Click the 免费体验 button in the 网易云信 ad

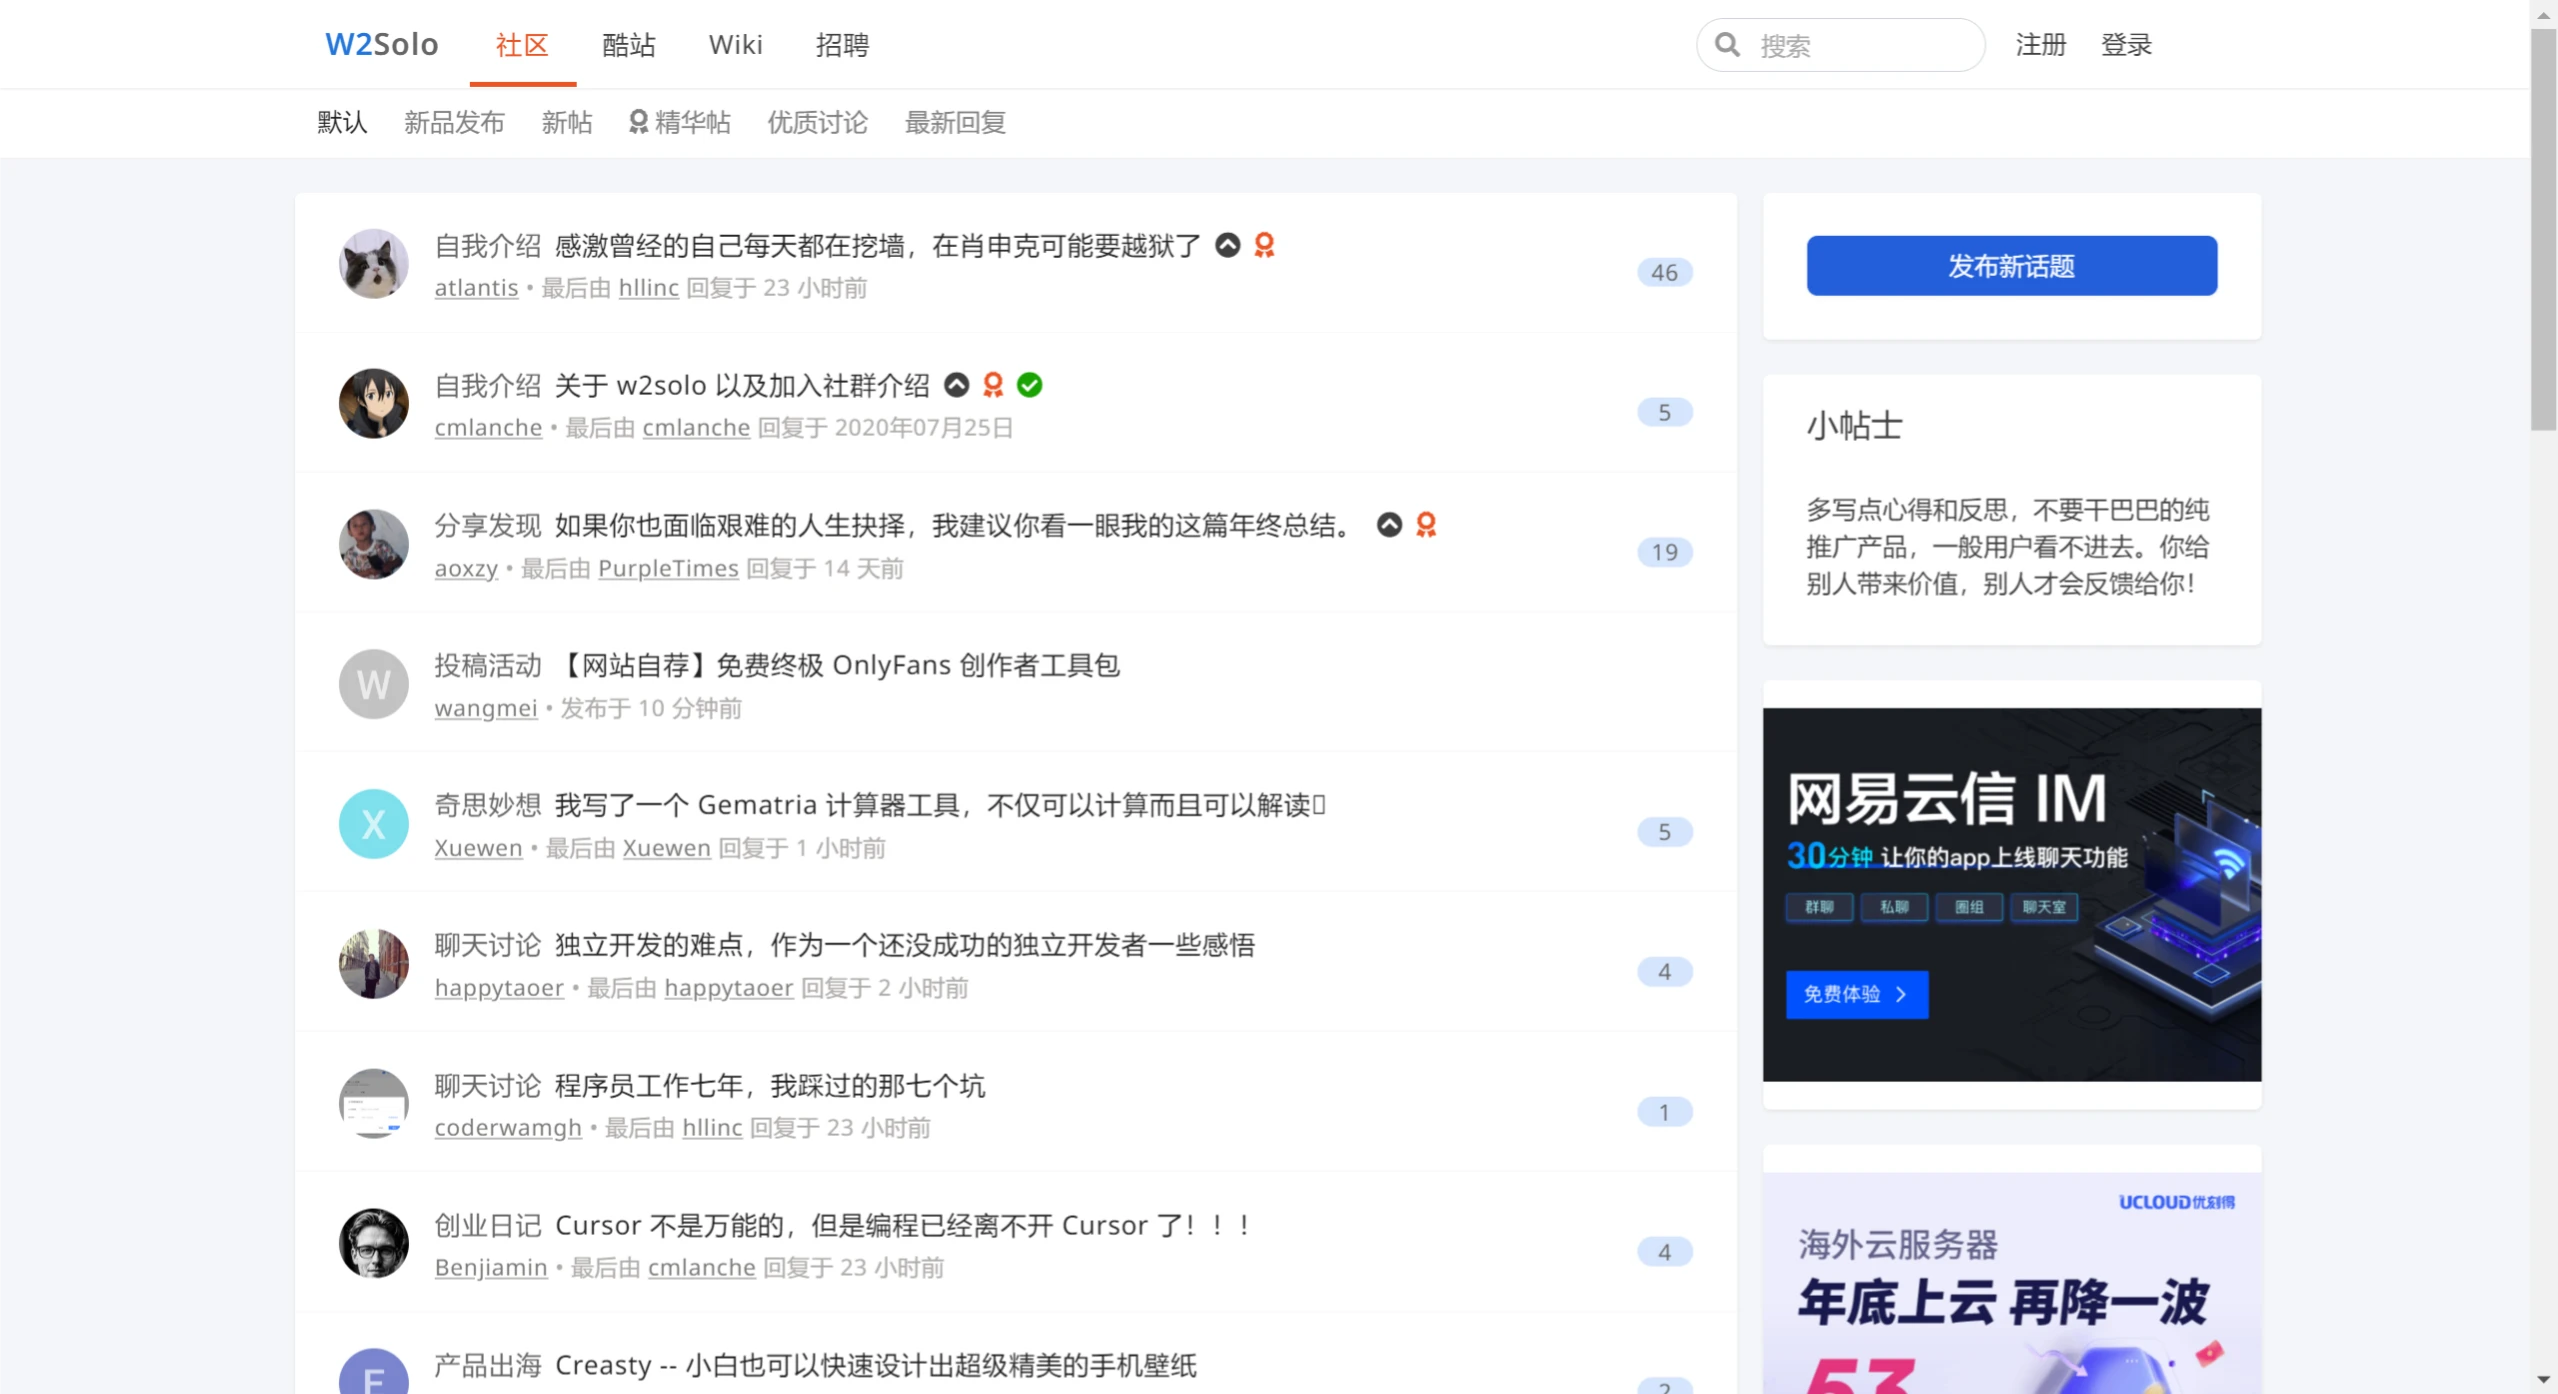pos(1856,994)
